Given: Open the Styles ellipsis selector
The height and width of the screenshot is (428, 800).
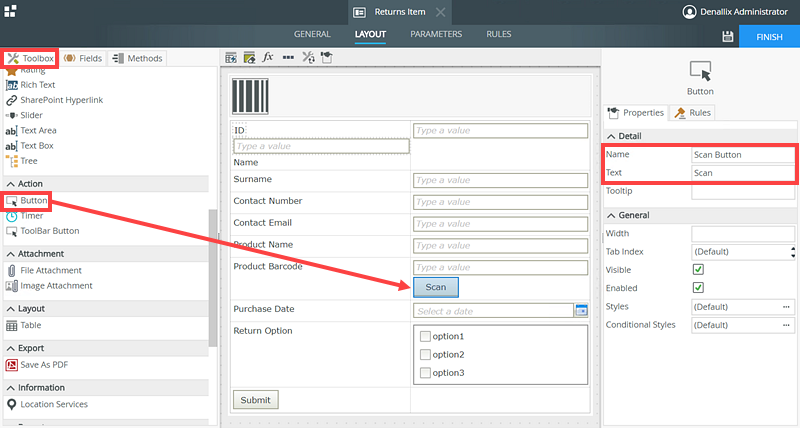Looking at the screenshot, I should tap(786, 306).
